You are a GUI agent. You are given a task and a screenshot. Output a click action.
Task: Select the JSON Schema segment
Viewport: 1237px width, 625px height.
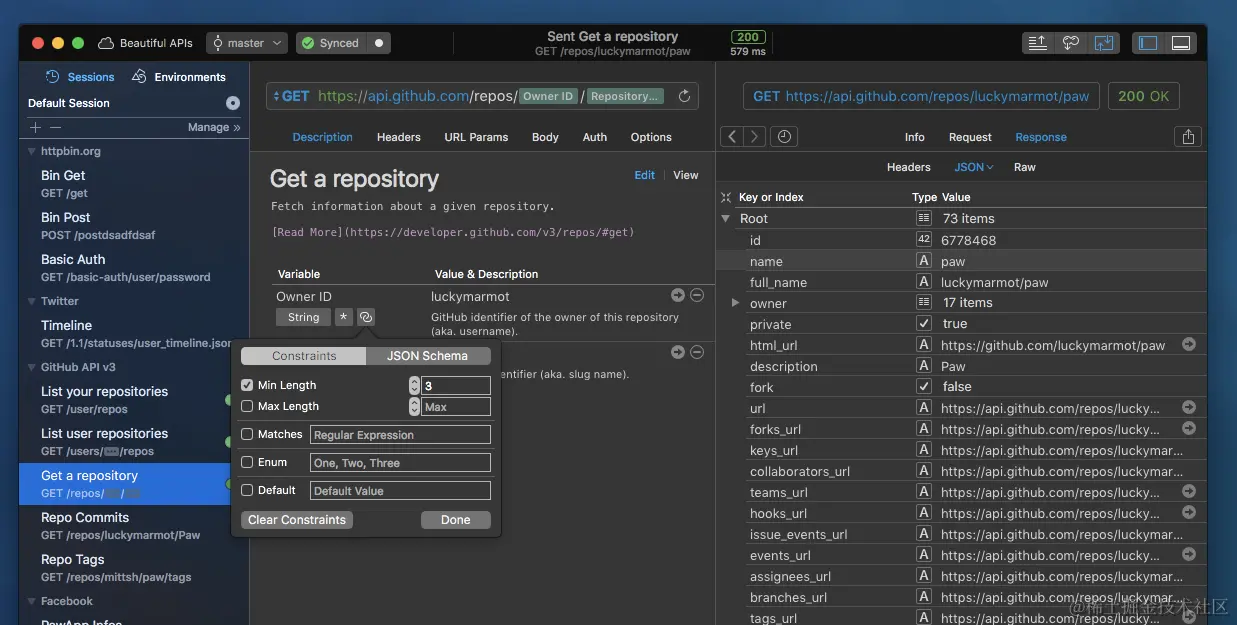tap(428, 356)
